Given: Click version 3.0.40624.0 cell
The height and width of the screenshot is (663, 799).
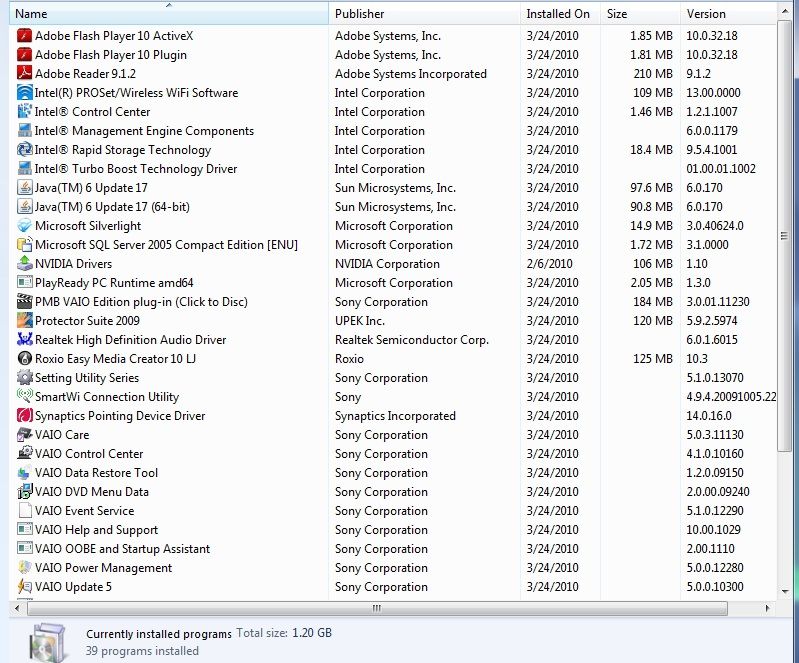Looking at the screenshot, I should coord(715,226).
